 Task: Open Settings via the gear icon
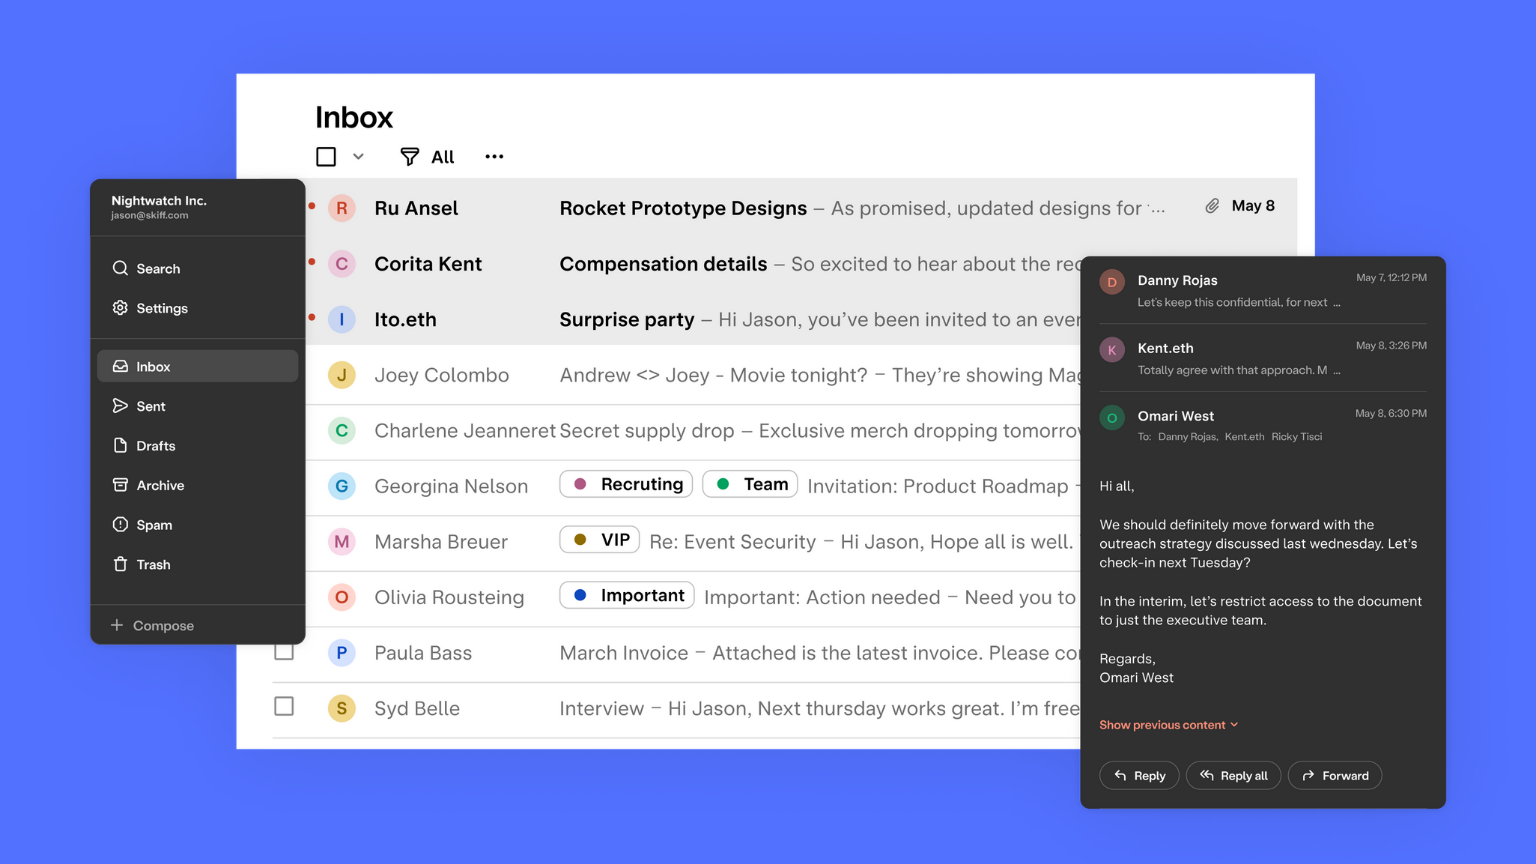point(120,308)
